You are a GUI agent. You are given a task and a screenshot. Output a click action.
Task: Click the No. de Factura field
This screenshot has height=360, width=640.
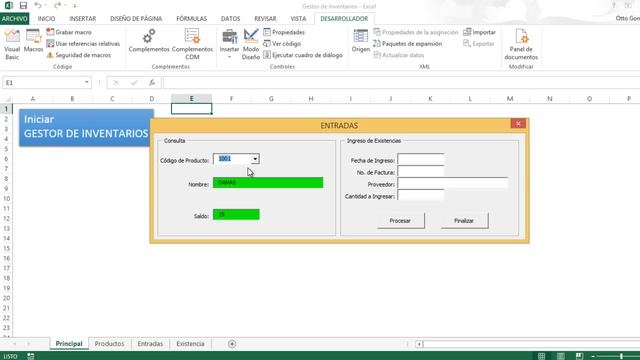tap(421, 171)
